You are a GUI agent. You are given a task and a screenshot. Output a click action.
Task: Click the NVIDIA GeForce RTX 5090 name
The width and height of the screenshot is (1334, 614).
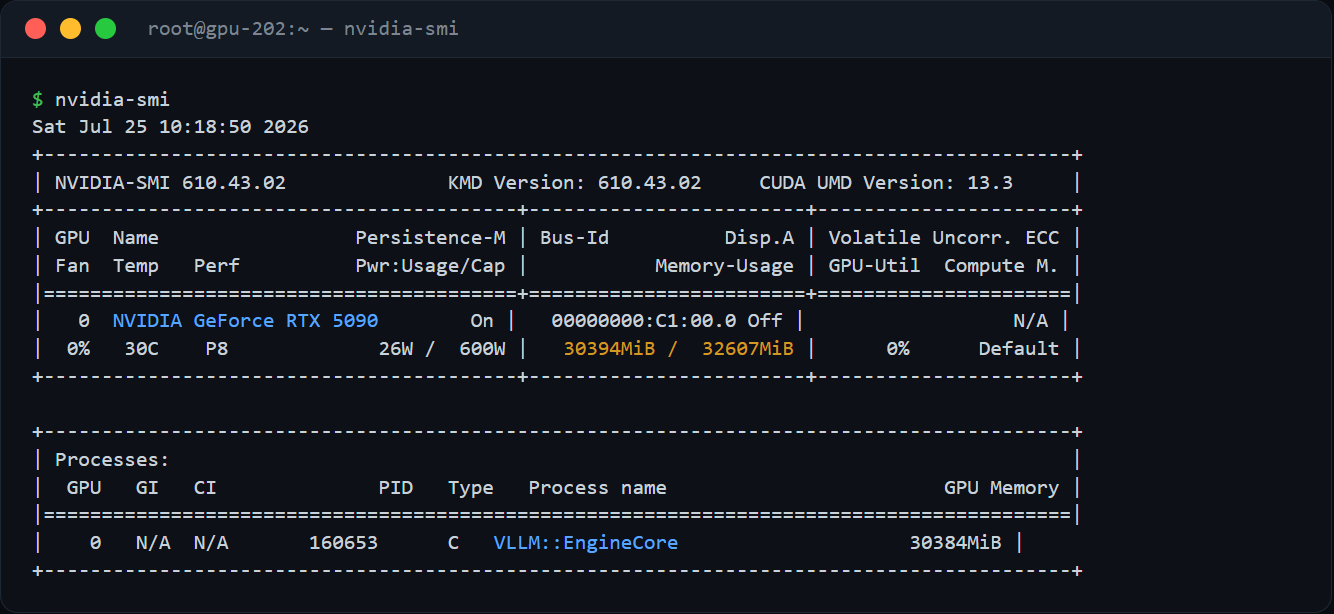pyautogui.click(x=245, y=321)
